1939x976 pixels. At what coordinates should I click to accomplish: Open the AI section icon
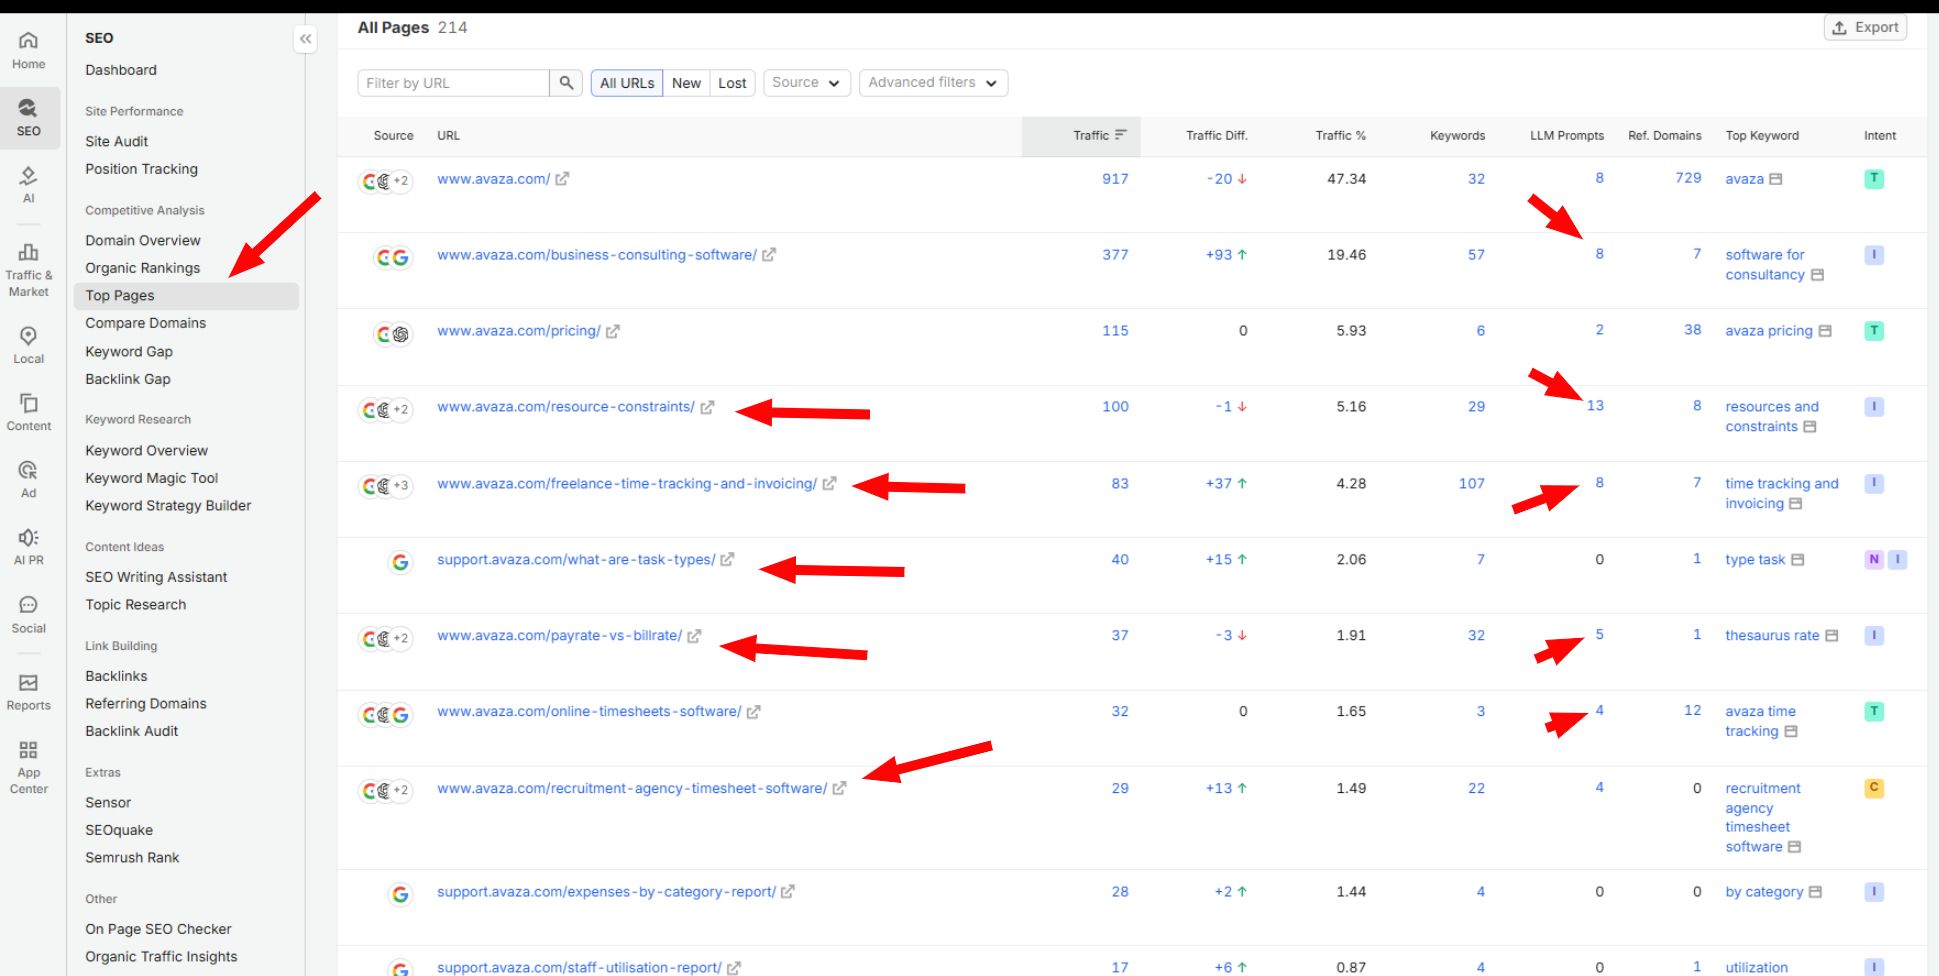(28, 176)
